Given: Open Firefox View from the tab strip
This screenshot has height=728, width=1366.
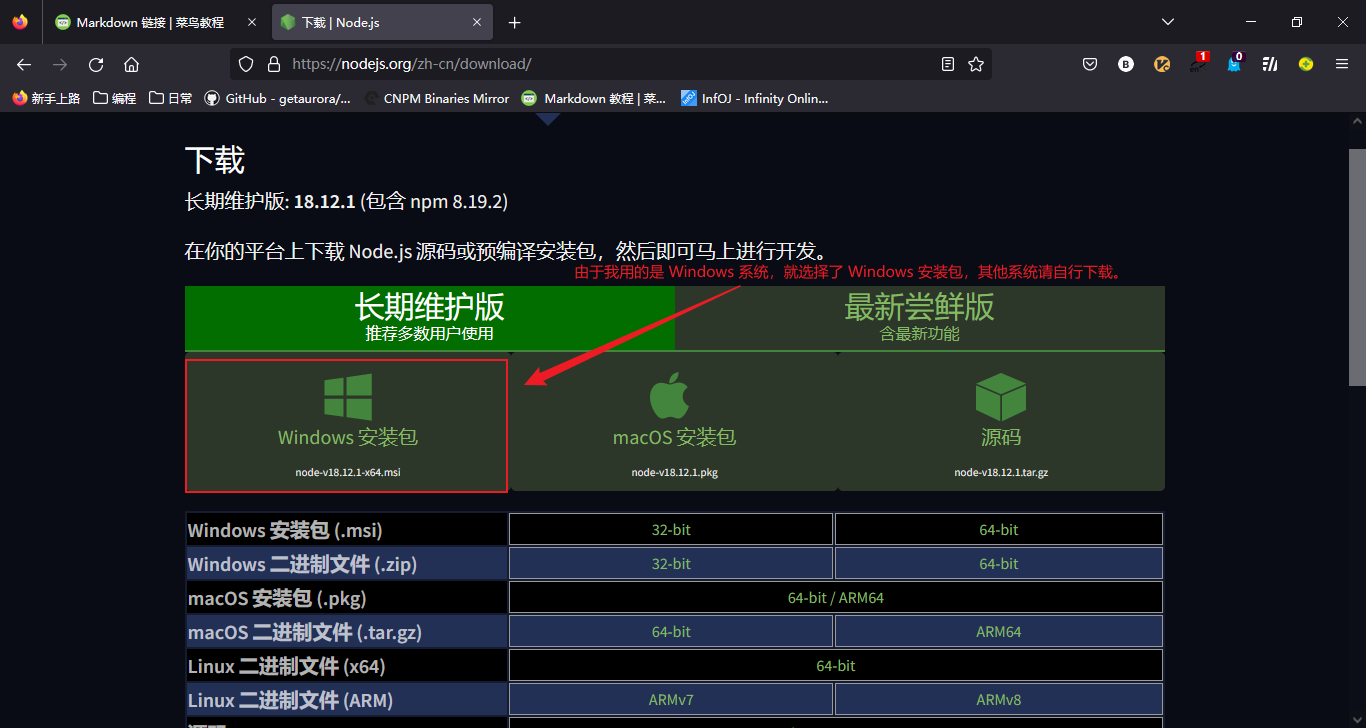Looking at the screenshot, I should [20, 22].
